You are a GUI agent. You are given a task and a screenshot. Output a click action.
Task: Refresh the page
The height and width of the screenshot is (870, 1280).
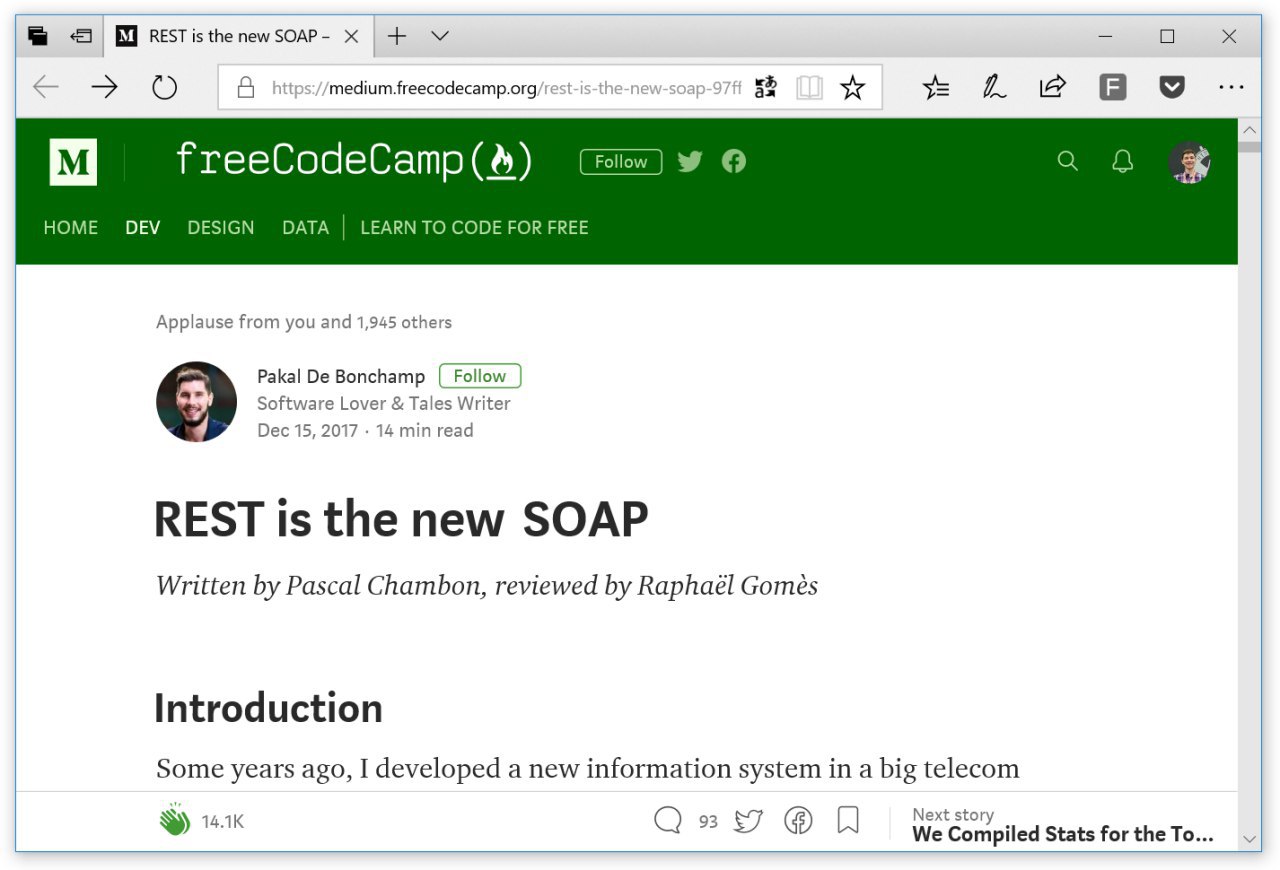[x=164, y=88]
